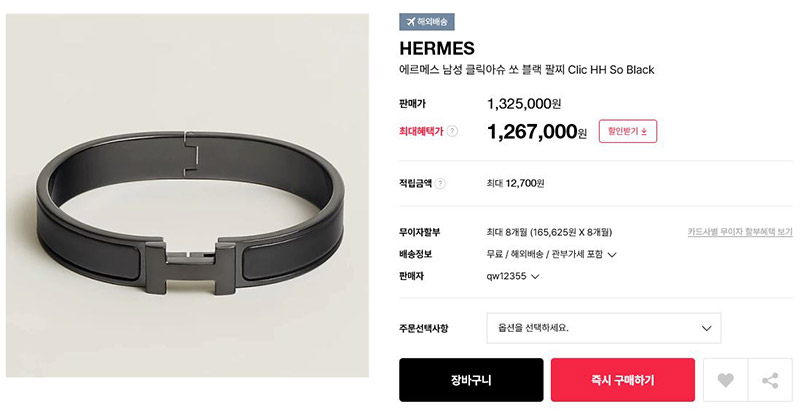Expand seller qw12355 dropdown arrow
800x412 pixels.
click(535, 276)
